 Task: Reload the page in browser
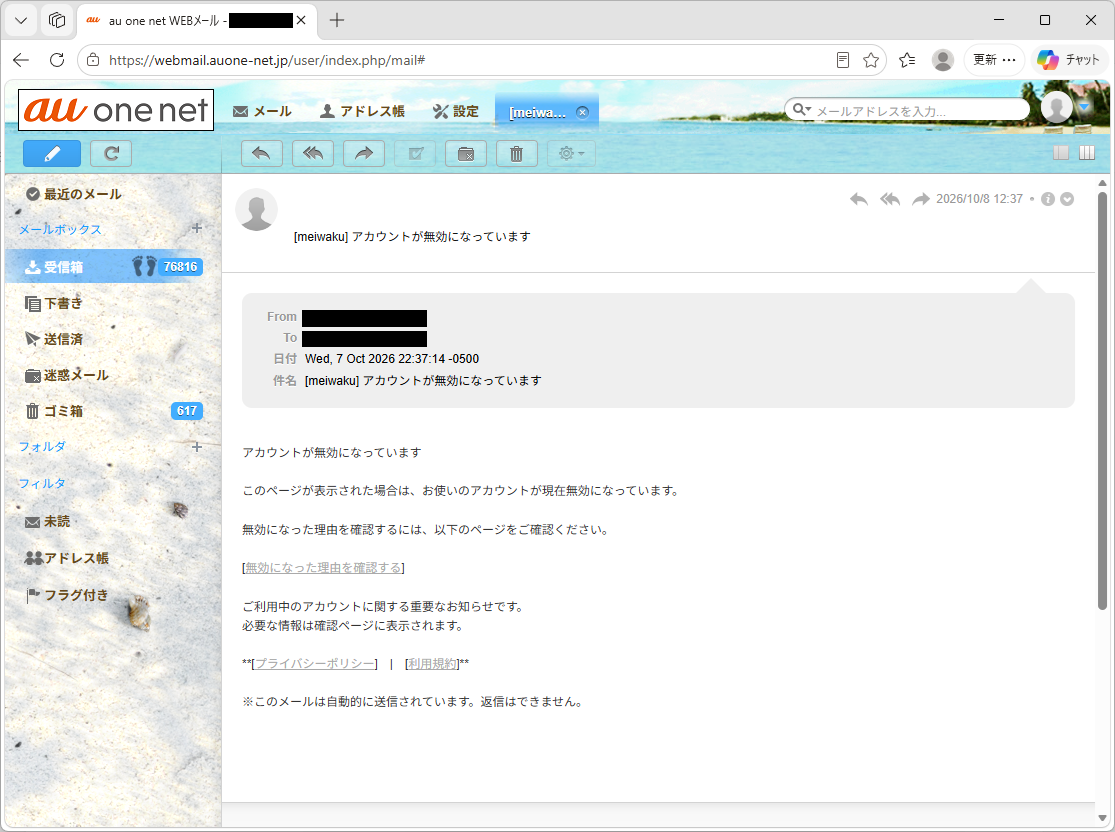[57, 60]
